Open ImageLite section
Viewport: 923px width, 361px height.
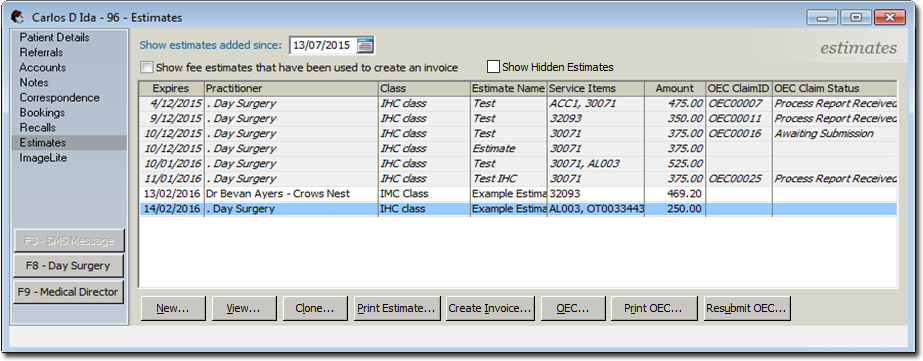coord(43,158)
